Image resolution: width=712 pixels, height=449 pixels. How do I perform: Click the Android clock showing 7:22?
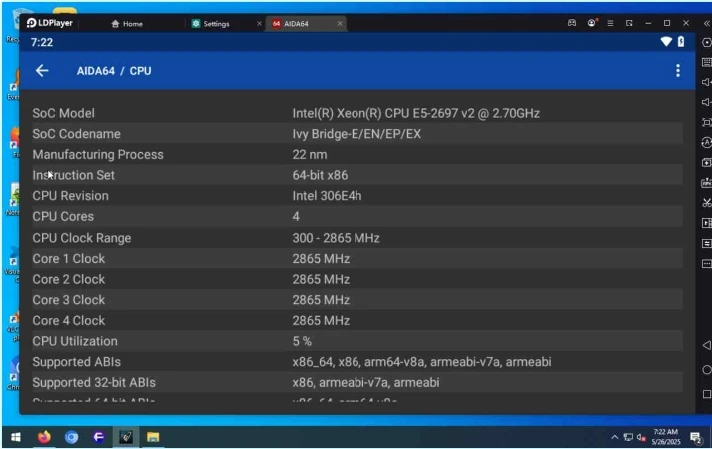(x=42, y=42)
